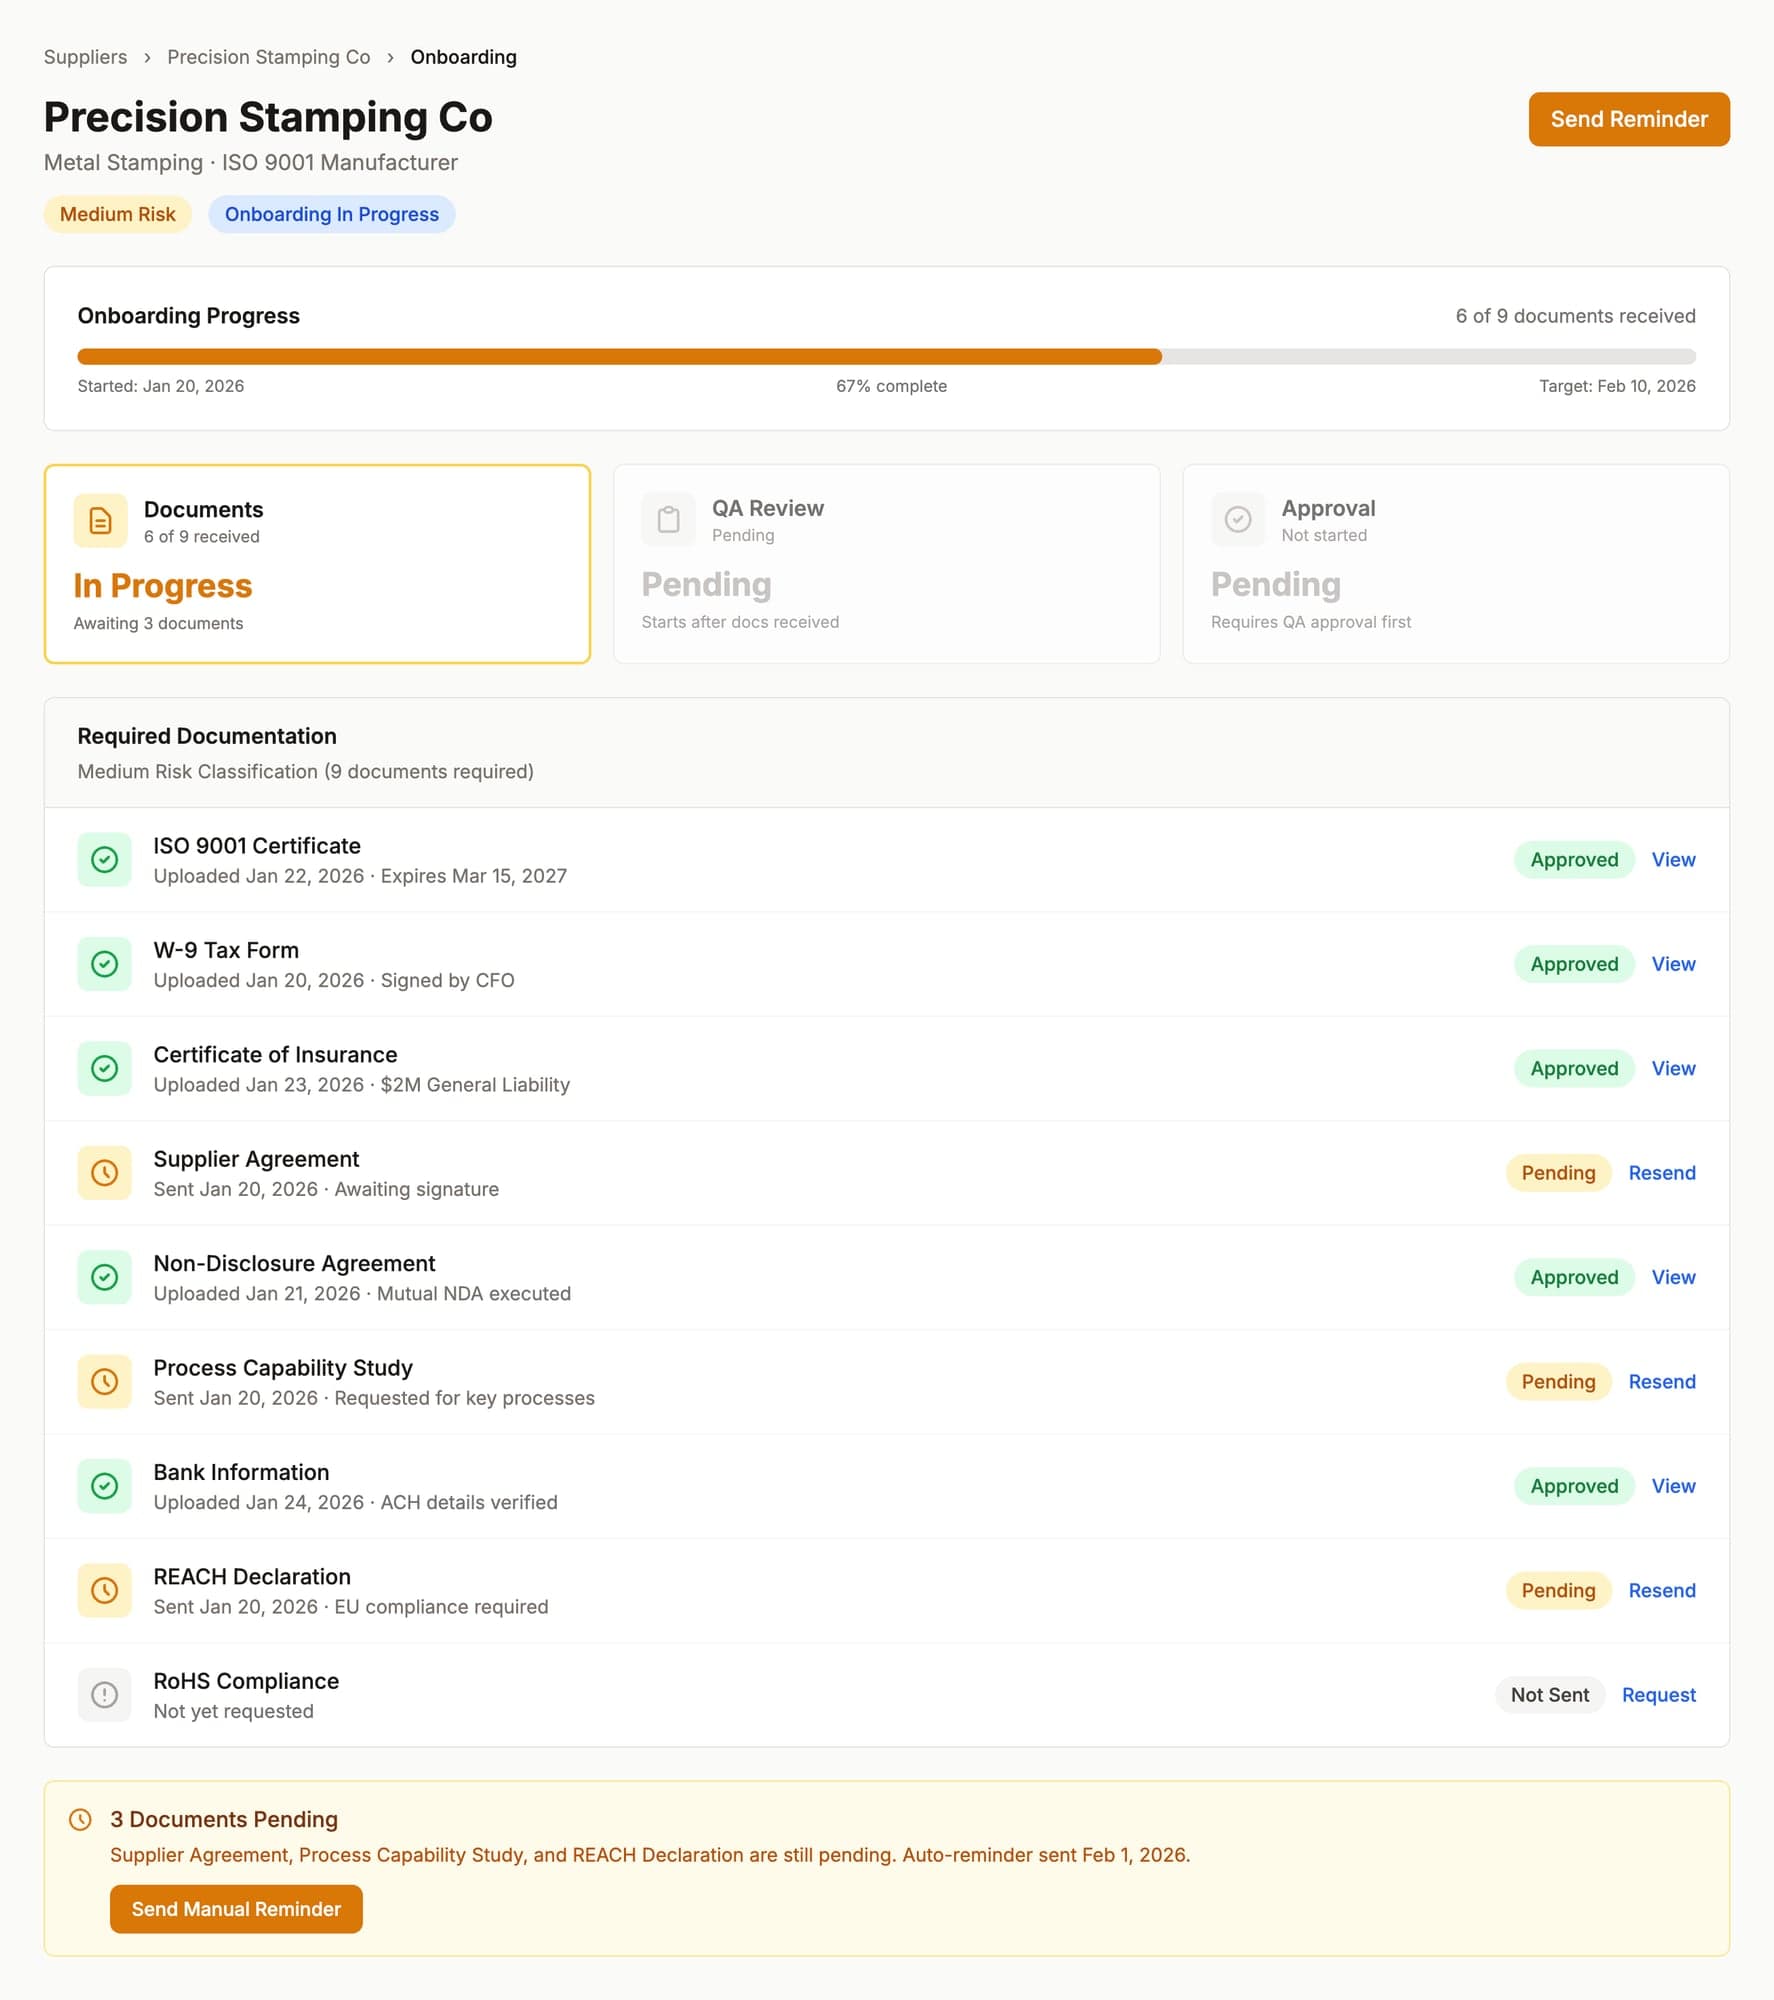Click the green check beside Bank Information
This screenshot has width=1774, height=2000.
(x=104, y=1486)
